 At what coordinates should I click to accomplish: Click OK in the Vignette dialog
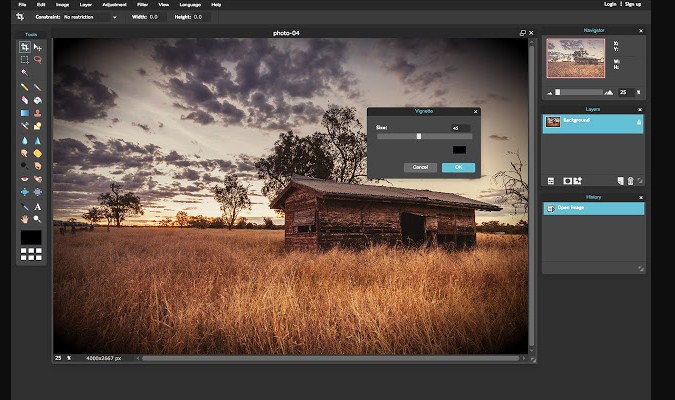458,167
